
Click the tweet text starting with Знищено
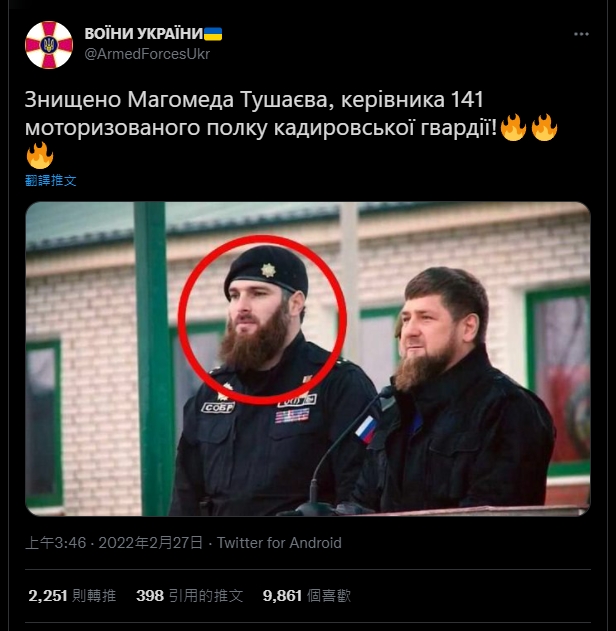point(291,128)
